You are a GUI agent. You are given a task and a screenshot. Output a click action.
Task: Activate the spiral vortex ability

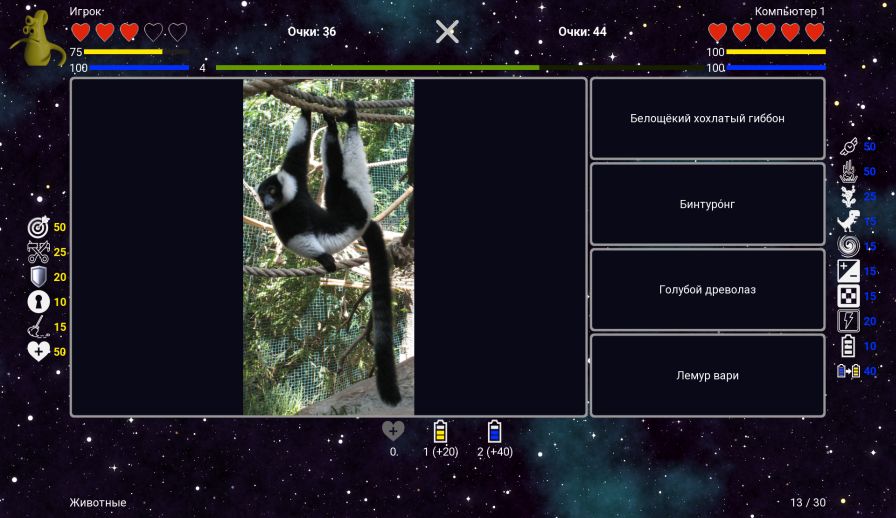click(x=848, y=246)
